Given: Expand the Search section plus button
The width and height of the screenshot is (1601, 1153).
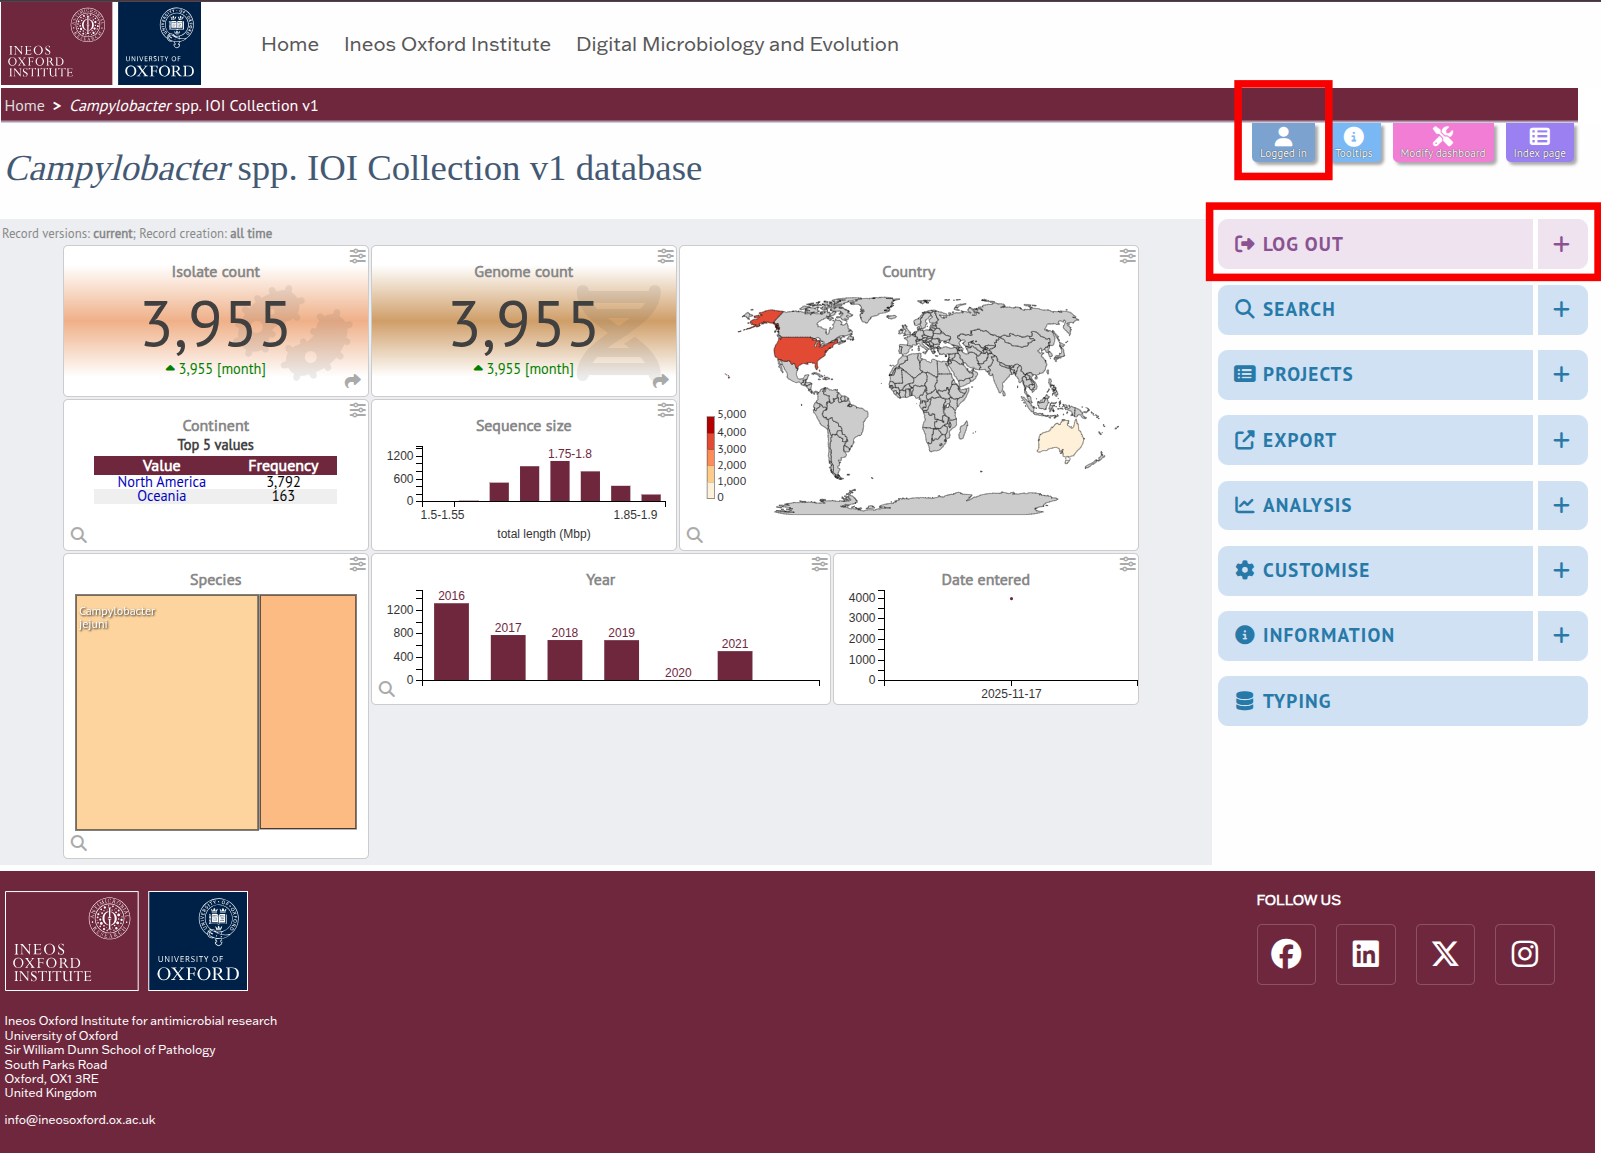Looking at the screenshot, I should click(x=1561, y=310).
